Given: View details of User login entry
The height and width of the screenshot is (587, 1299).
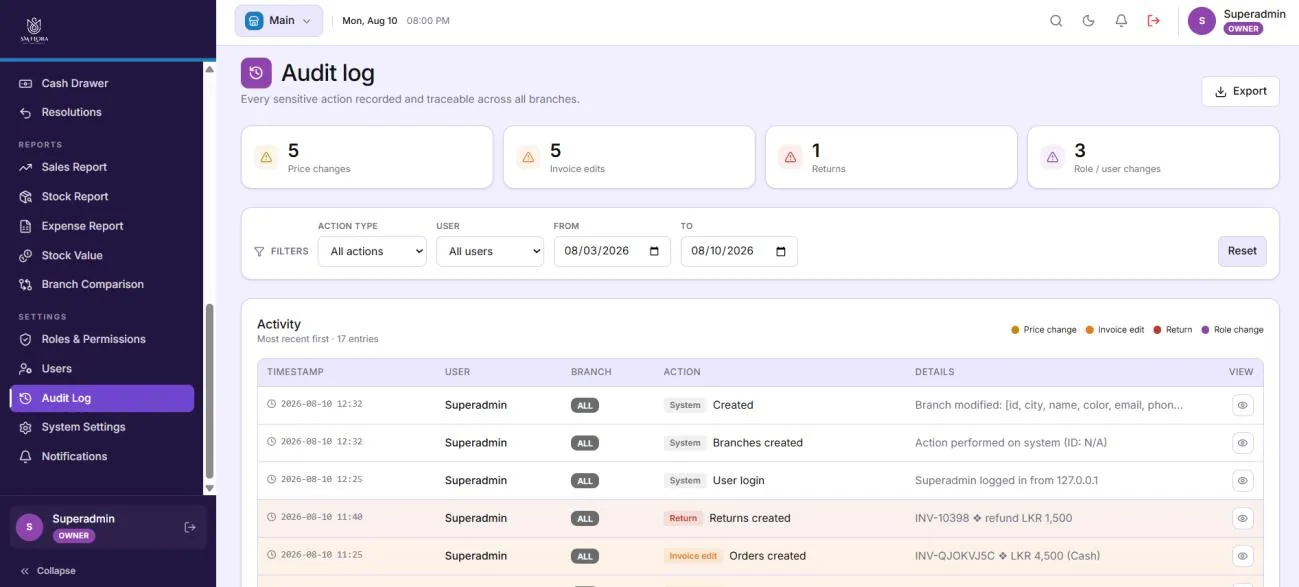Looking at the screenshot, I should 1242,481.
